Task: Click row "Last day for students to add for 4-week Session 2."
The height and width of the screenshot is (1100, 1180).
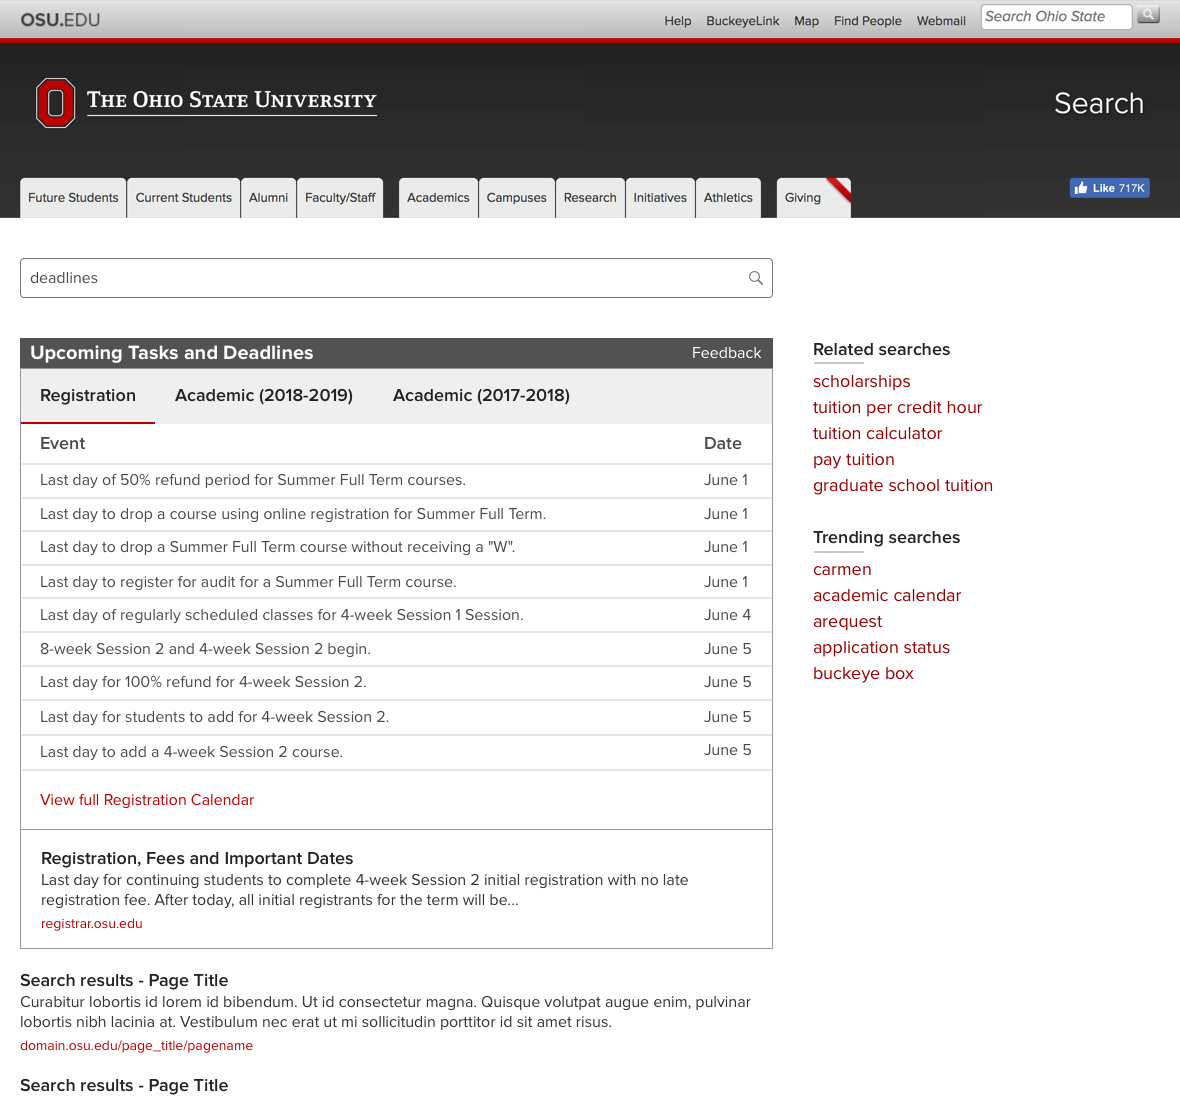Action: click(397, 718)
